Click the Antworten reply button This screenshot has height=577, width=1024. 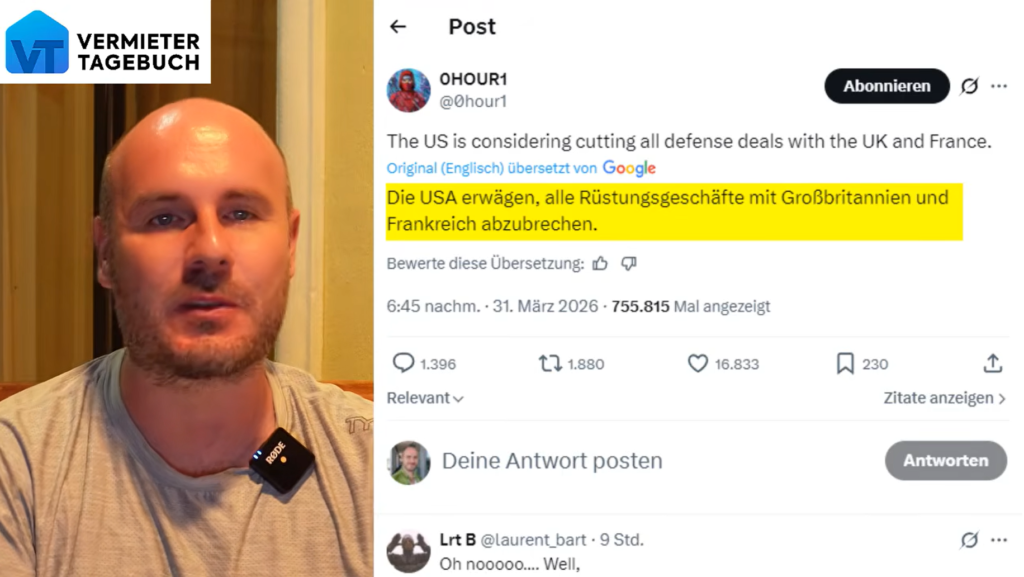click(x=945, y=461)
